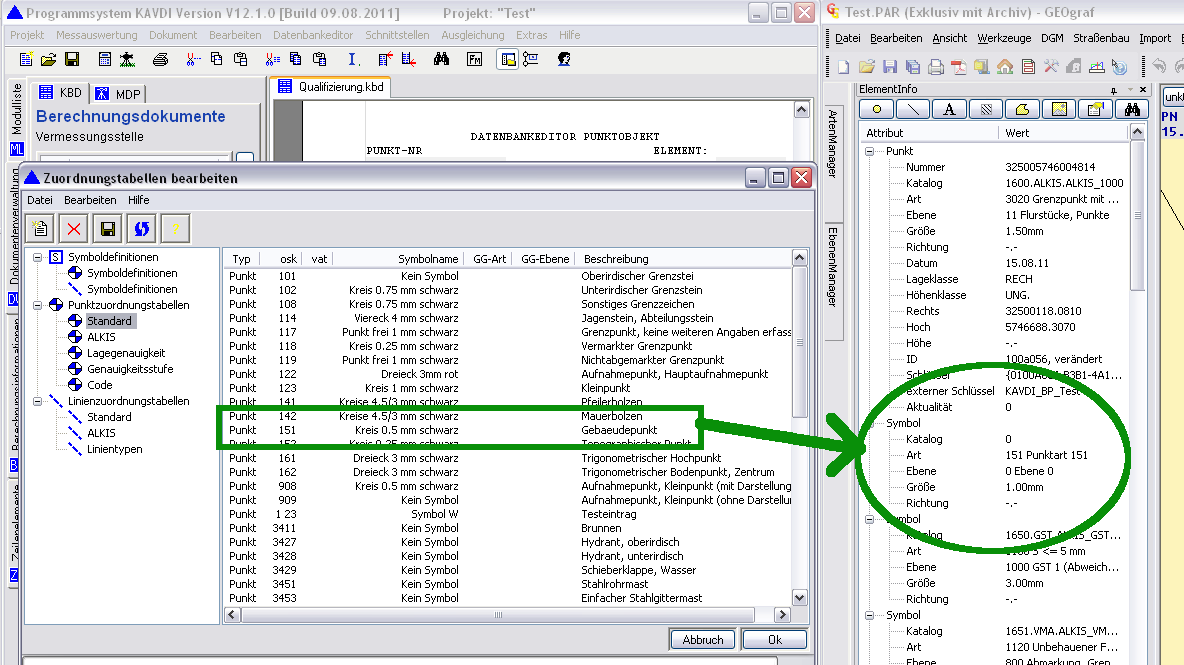Pin the ElementInfo panel with pushpin
Viewport: 1184px width, 665px height.
[x=1114, y=90]
